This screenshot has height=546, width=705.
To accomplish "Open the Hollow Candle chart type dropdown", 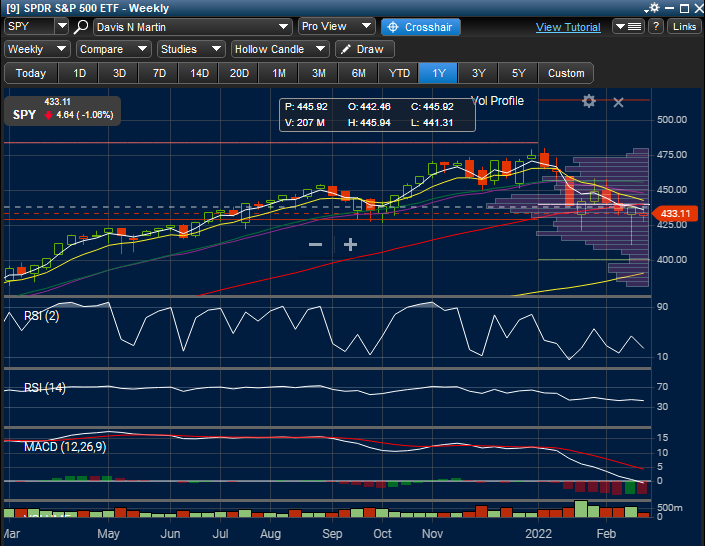I will coord(280,49).
